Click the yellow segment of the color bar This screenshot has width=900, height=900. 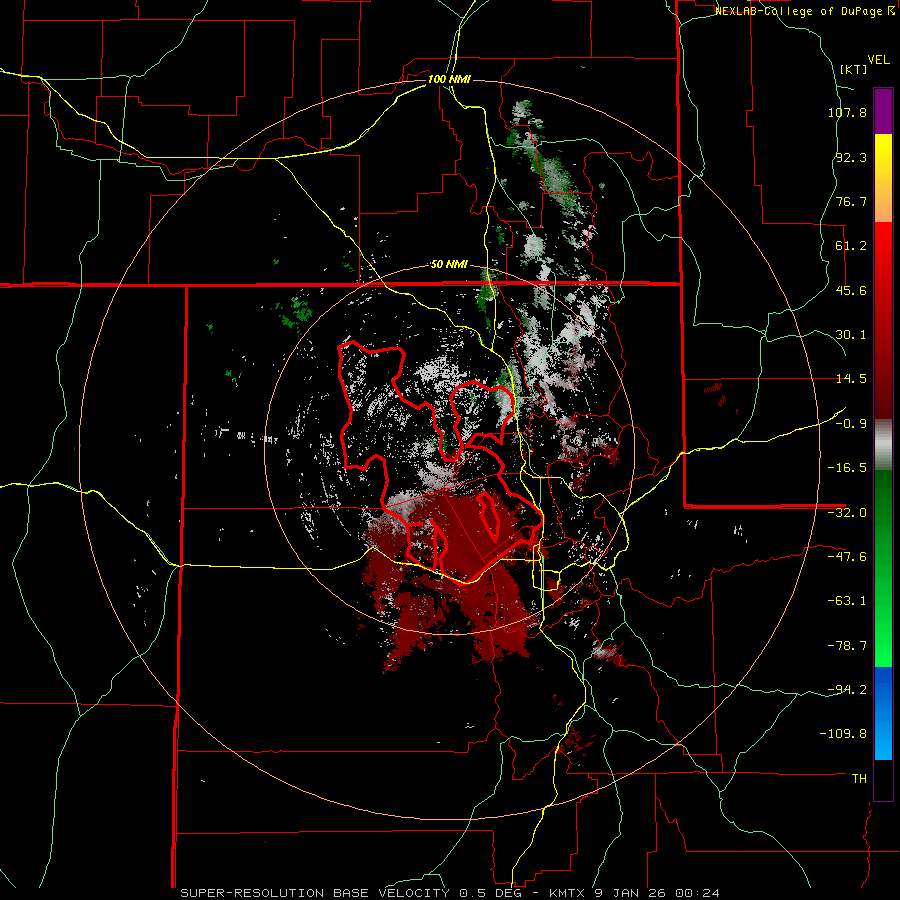pyautogui.click(x=883, y=155)
